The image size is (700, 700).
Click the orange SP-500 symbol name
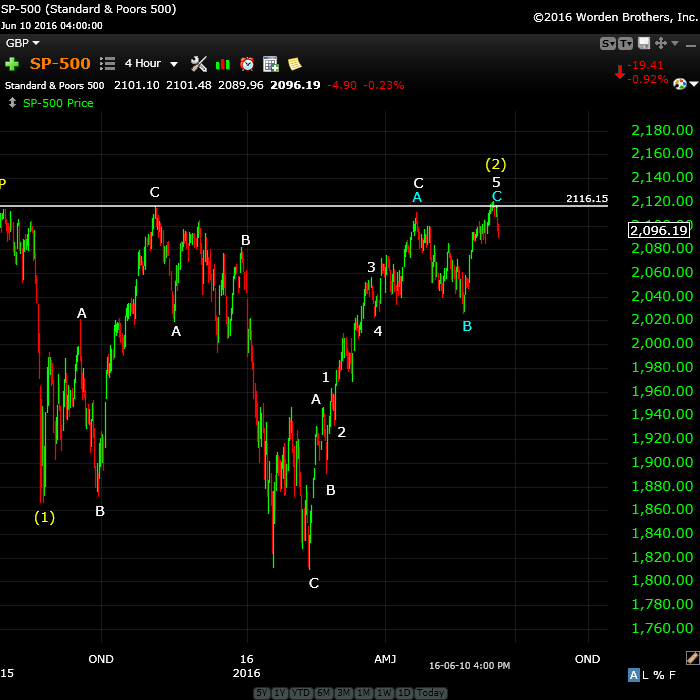[60, 63]
